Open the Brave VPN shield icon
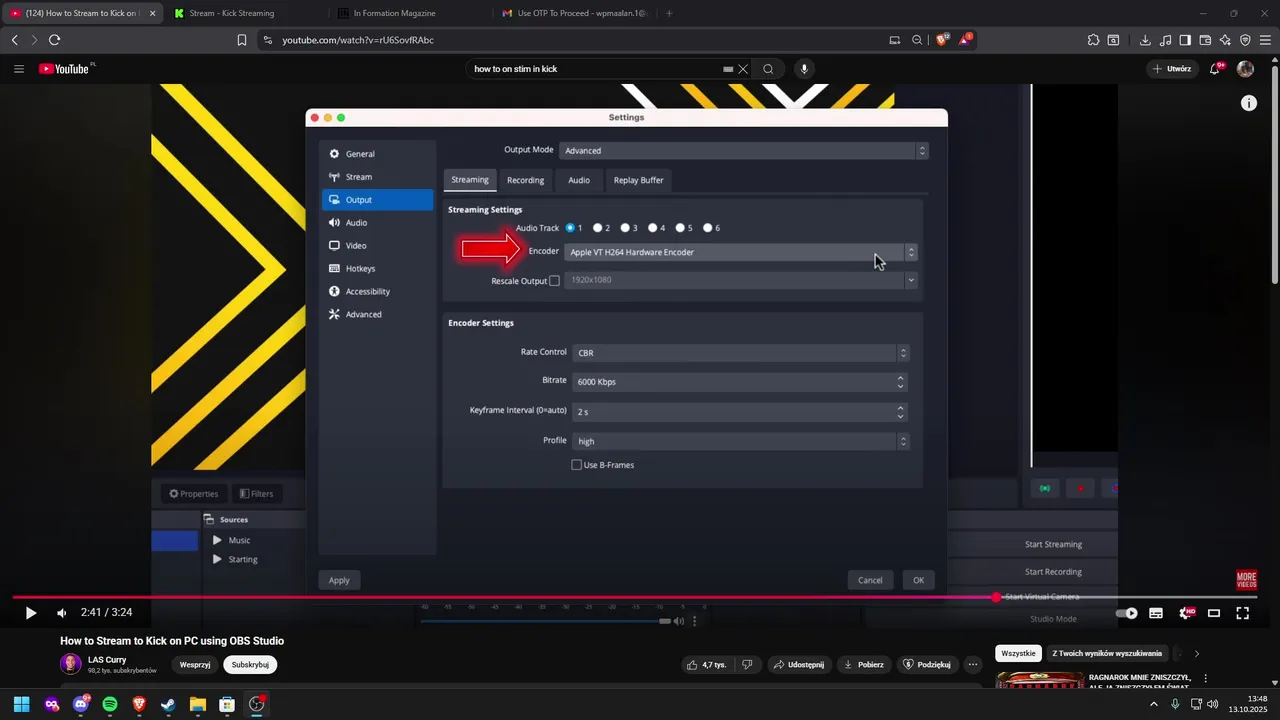 [x=1245, y=40]
